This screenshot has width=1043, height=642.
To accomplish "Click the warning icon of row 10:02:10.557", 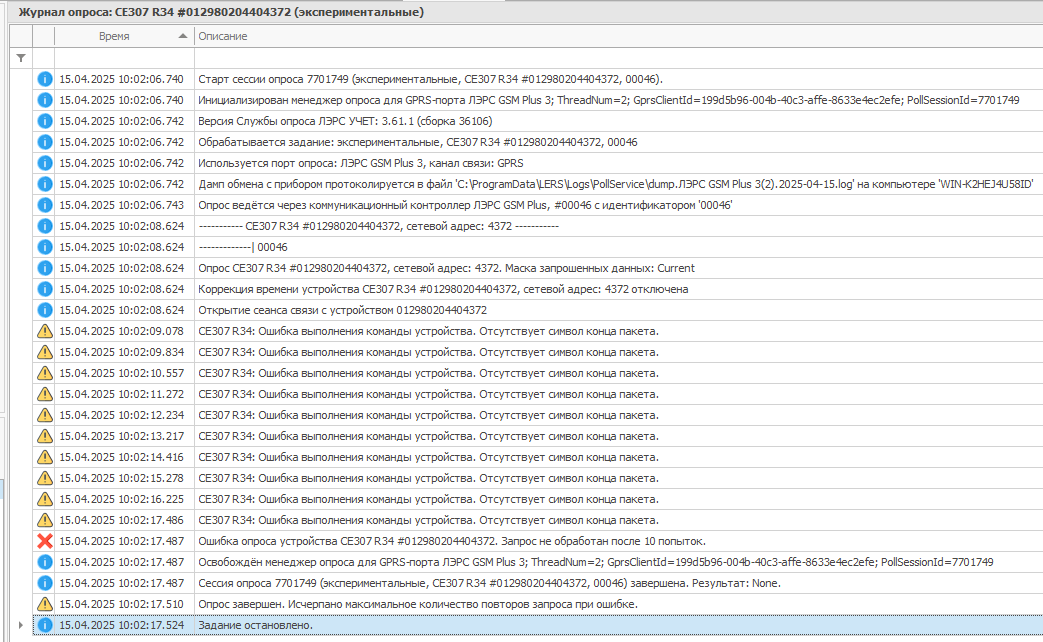I will 45,373.
